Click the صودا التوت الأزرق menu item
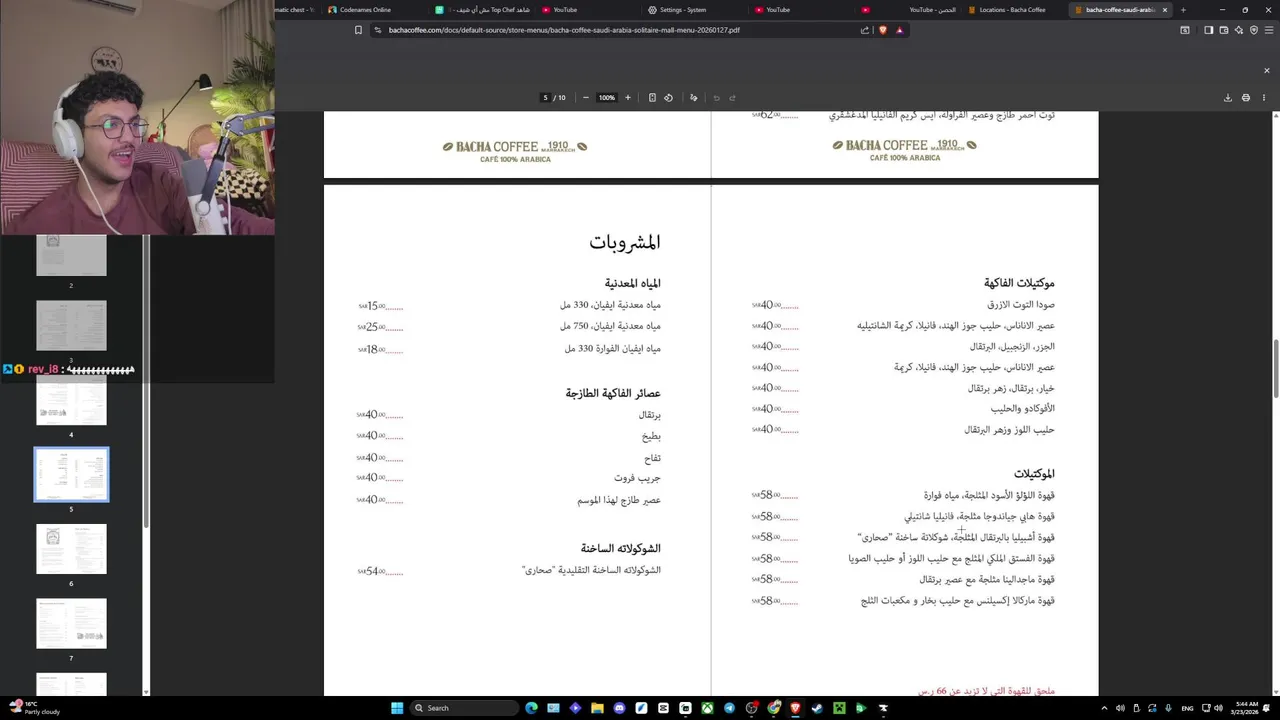This screenshot has width=1280, height=720. click(x=1021, y=304)
